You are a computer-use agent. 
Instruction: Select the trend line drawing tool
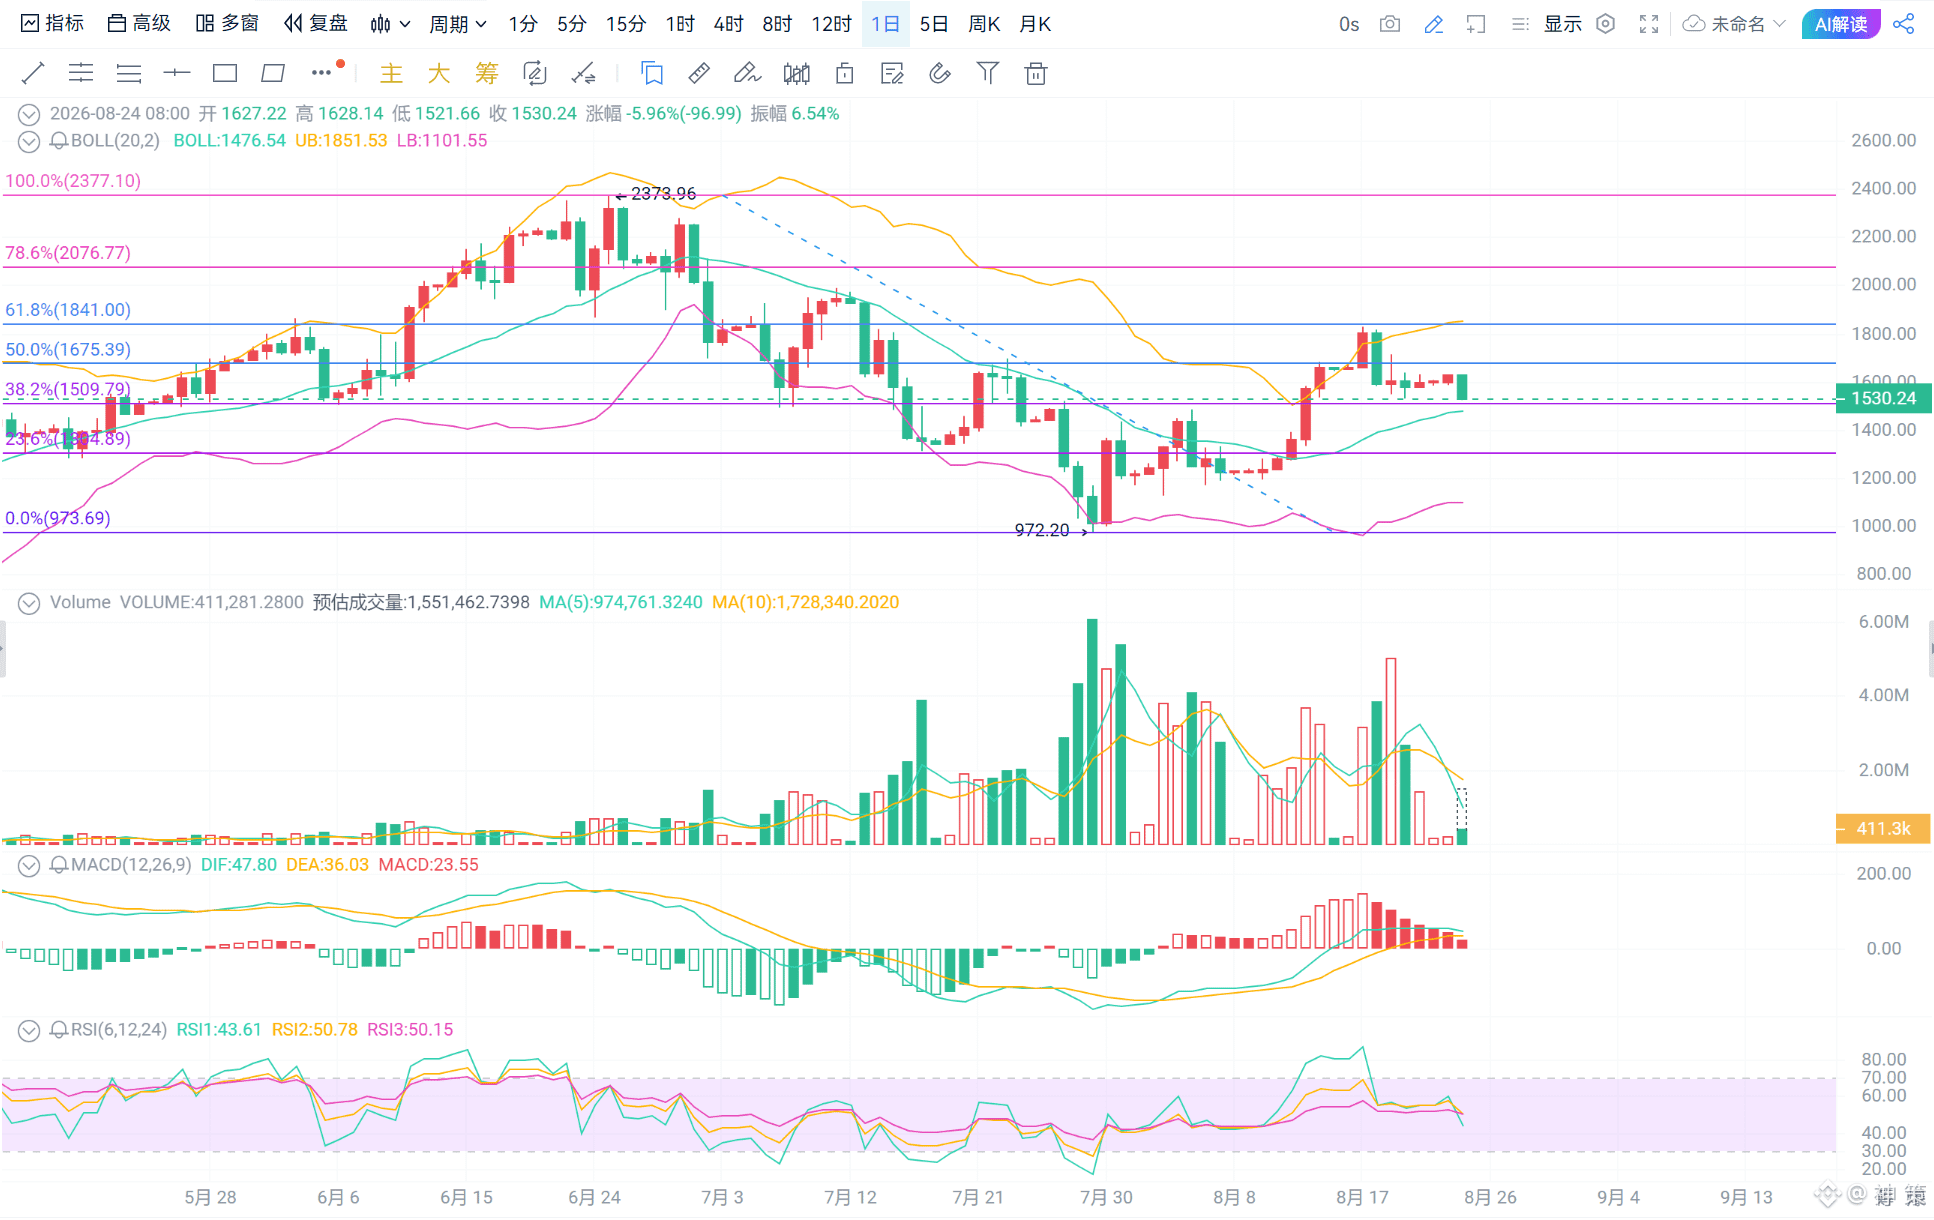(x=33, y=73)
